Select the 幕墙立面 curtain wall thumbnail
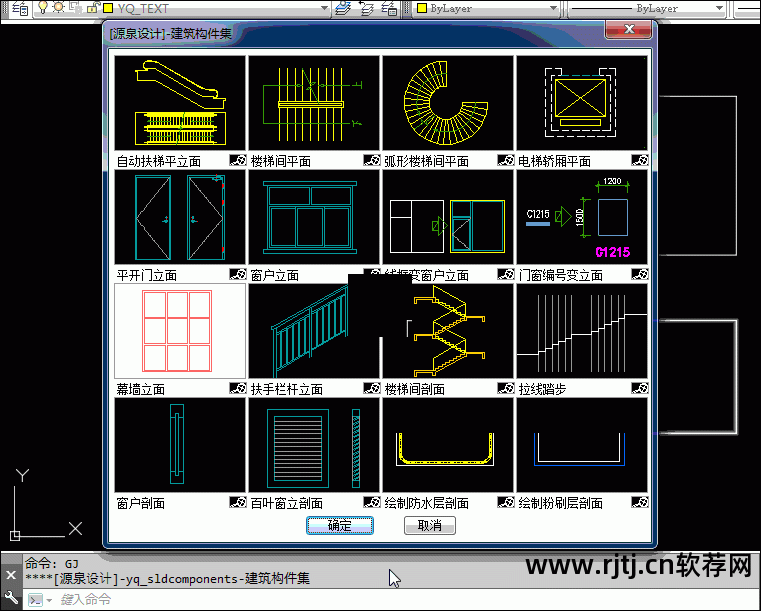The width and height of the screenshot is (761, 611). point(180,331)
